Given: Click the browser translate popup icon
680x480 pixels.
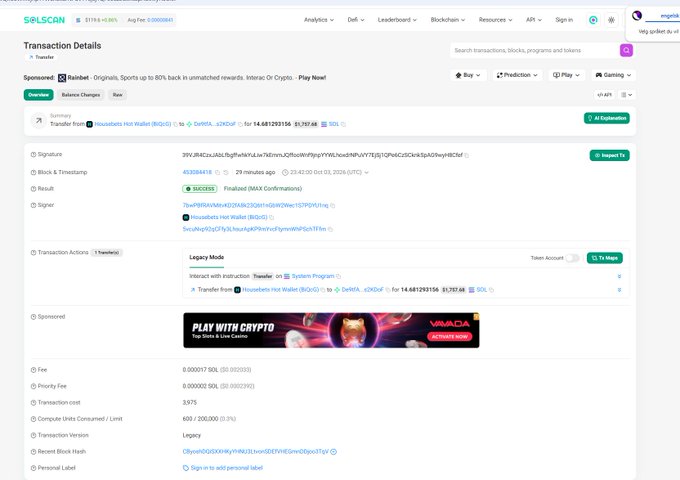Looking at the screenshot, I should click(637, 16).
